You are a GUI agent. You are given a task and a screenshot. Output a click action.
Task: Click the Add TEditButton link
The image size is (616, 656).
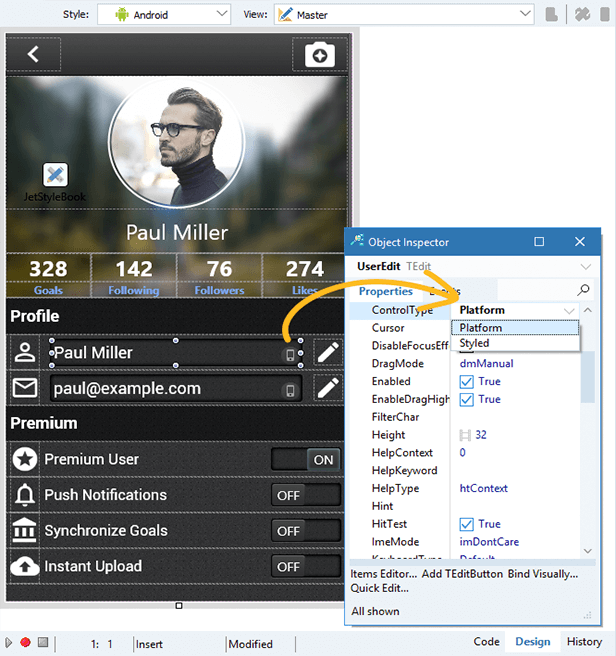tap(461, 574)
